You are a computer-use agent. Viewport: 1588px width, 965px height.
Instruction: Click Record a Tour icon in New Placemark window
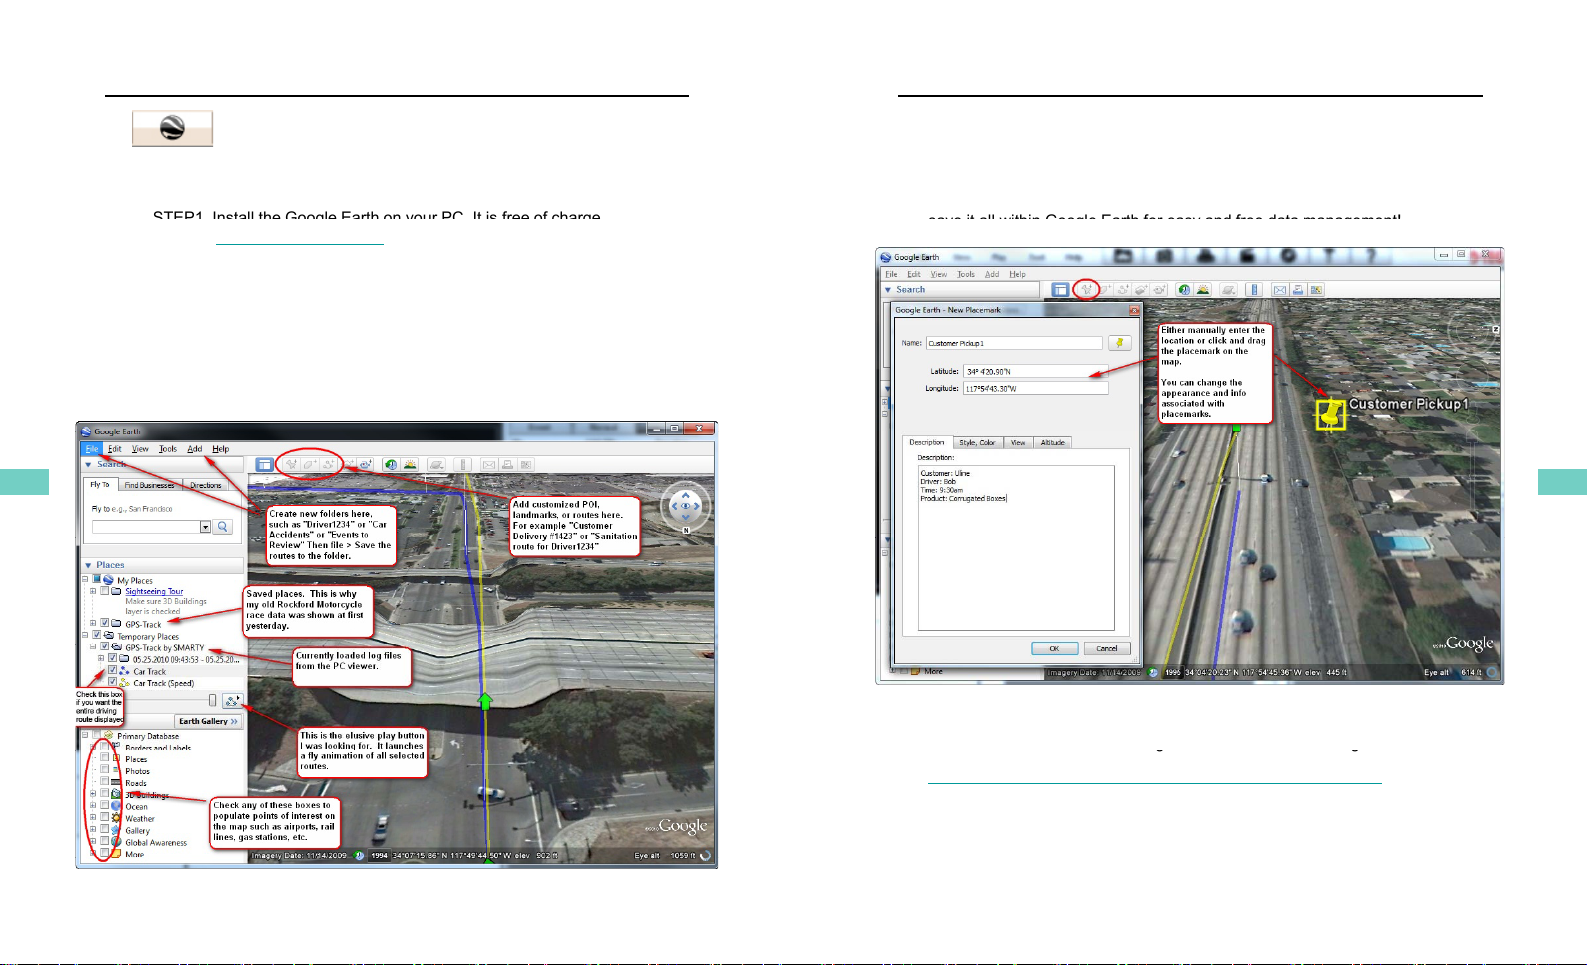(x=1159, y=290)
